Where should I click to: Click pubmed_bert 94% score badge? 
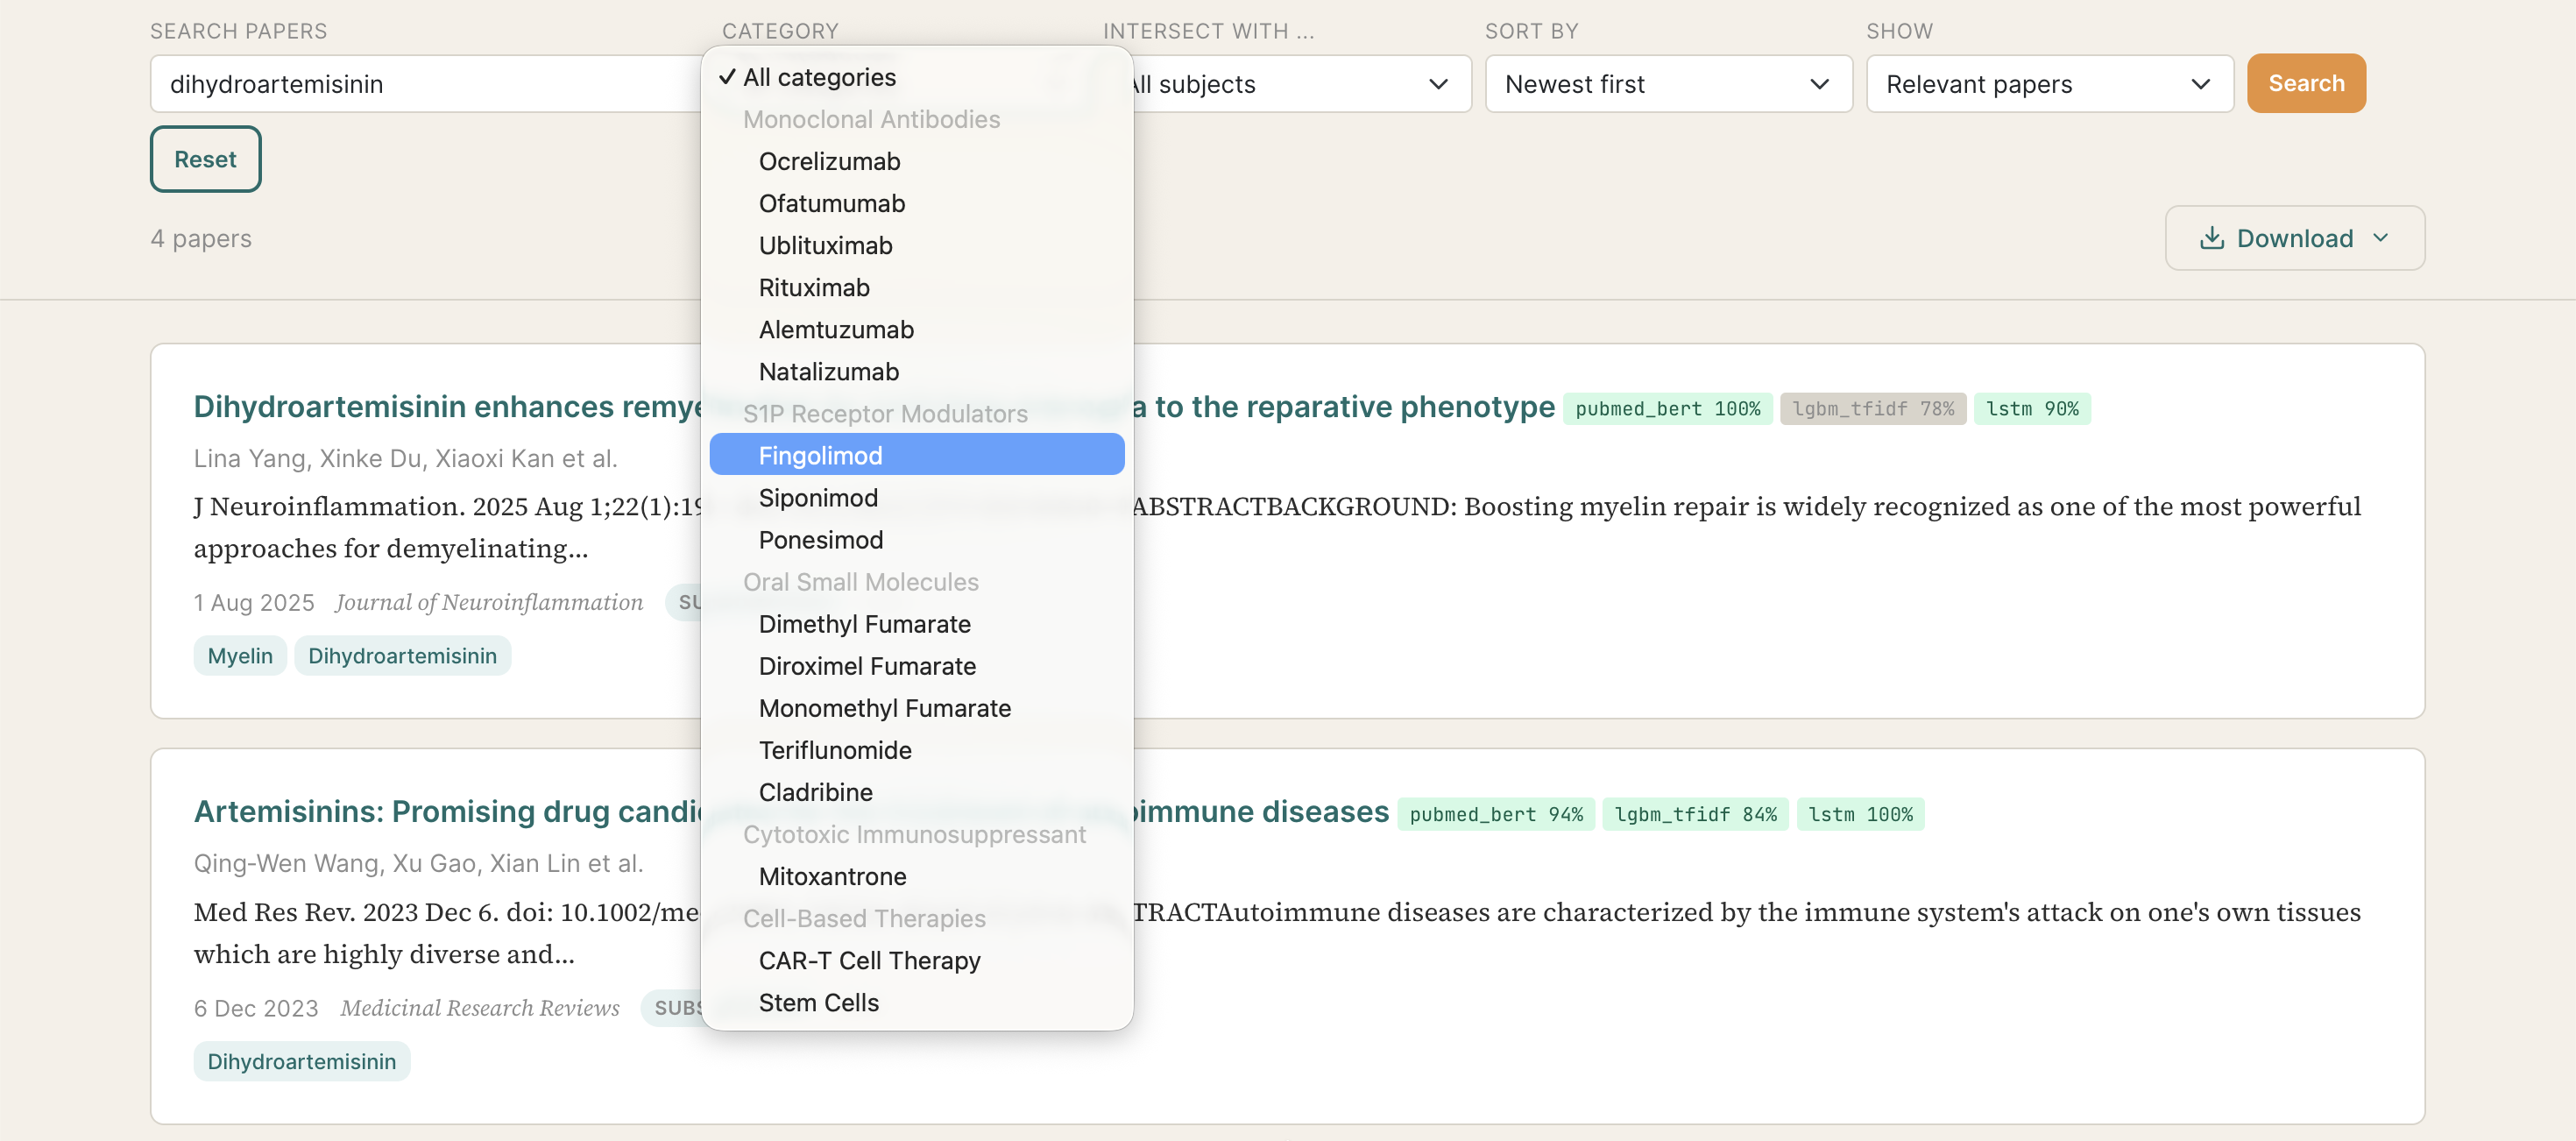coord(1496,814)
